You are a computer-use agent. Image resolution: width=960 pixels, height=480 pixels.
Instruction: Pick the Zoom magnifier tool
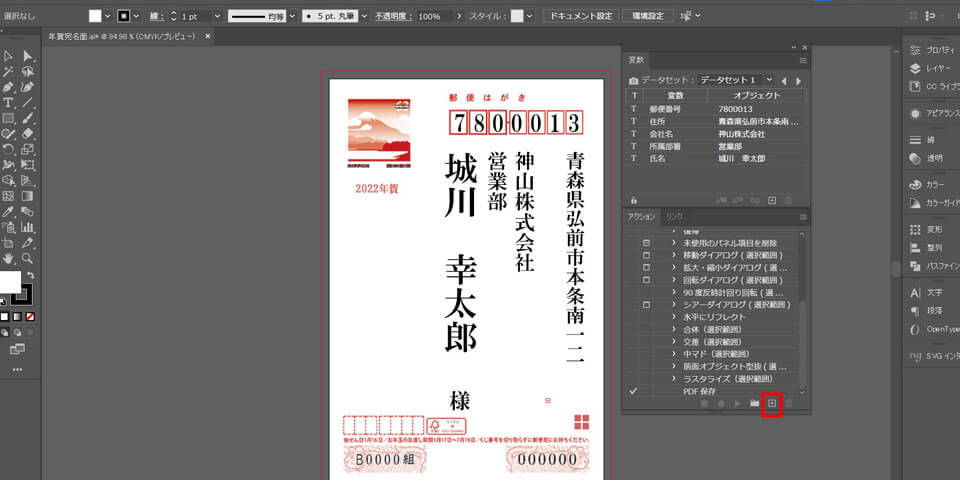[28, 257]
